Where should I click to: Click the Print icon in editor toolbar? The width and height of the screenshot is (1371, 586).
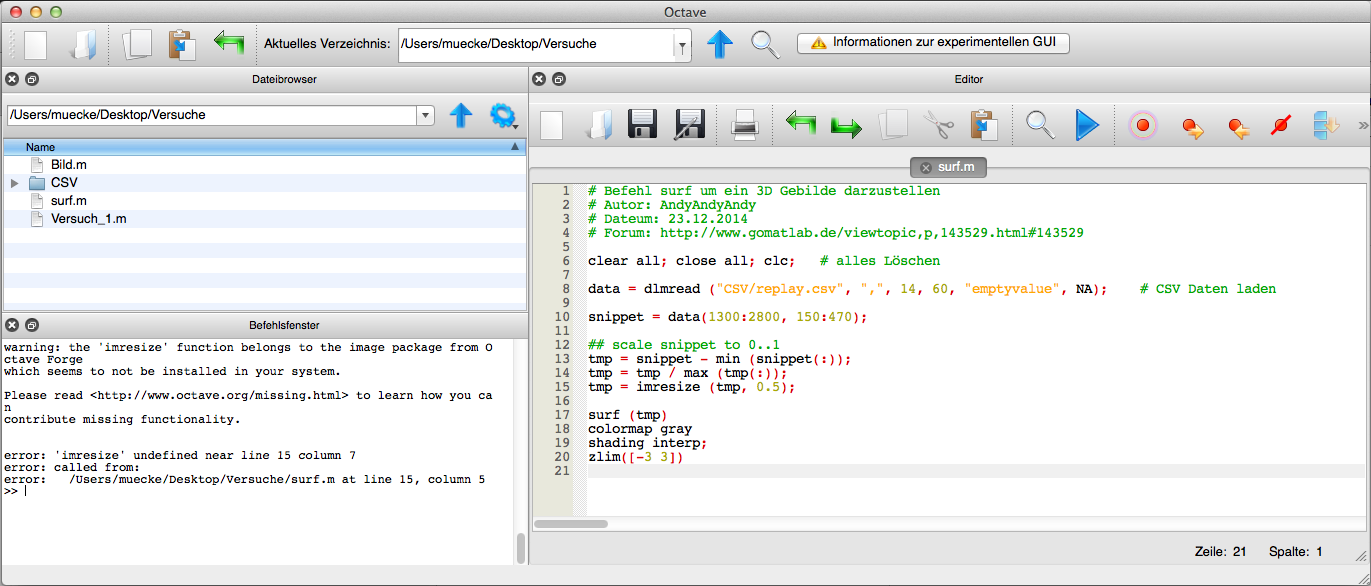(745, 125)
